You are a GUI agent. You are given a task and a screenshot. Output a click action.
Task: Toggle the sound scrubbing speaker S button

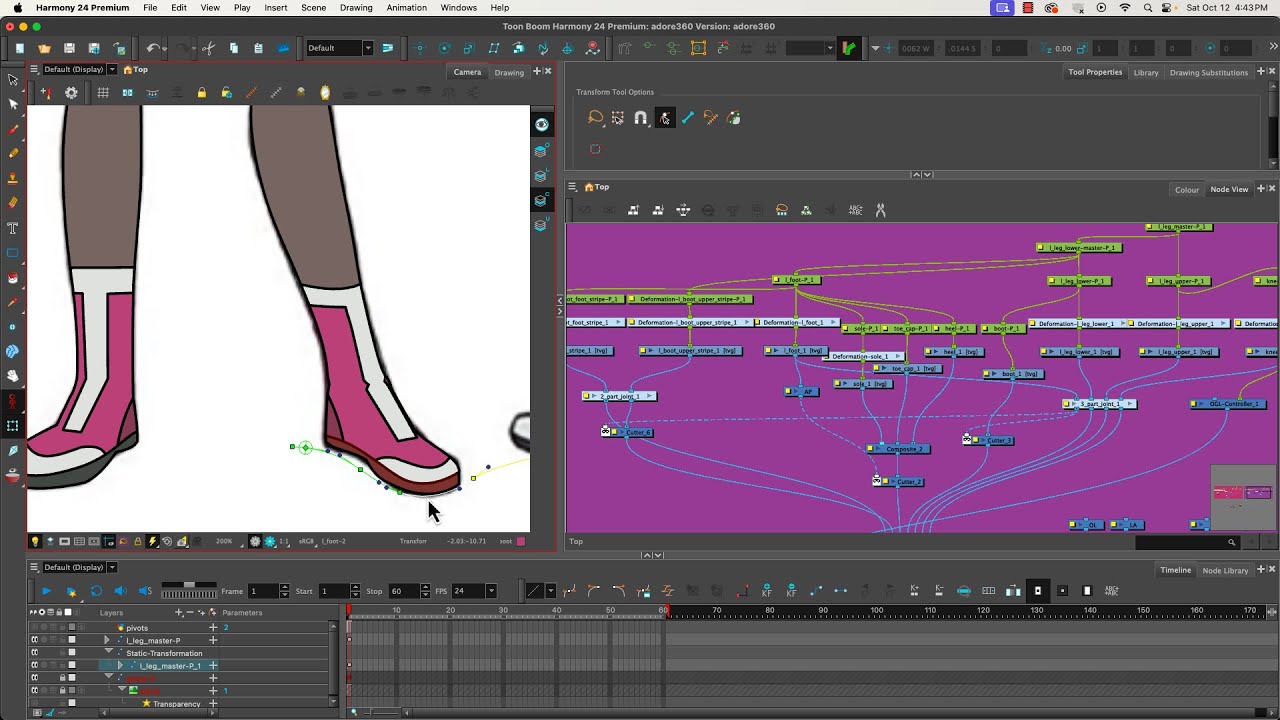pyautogui.click(x=145, y=591)
